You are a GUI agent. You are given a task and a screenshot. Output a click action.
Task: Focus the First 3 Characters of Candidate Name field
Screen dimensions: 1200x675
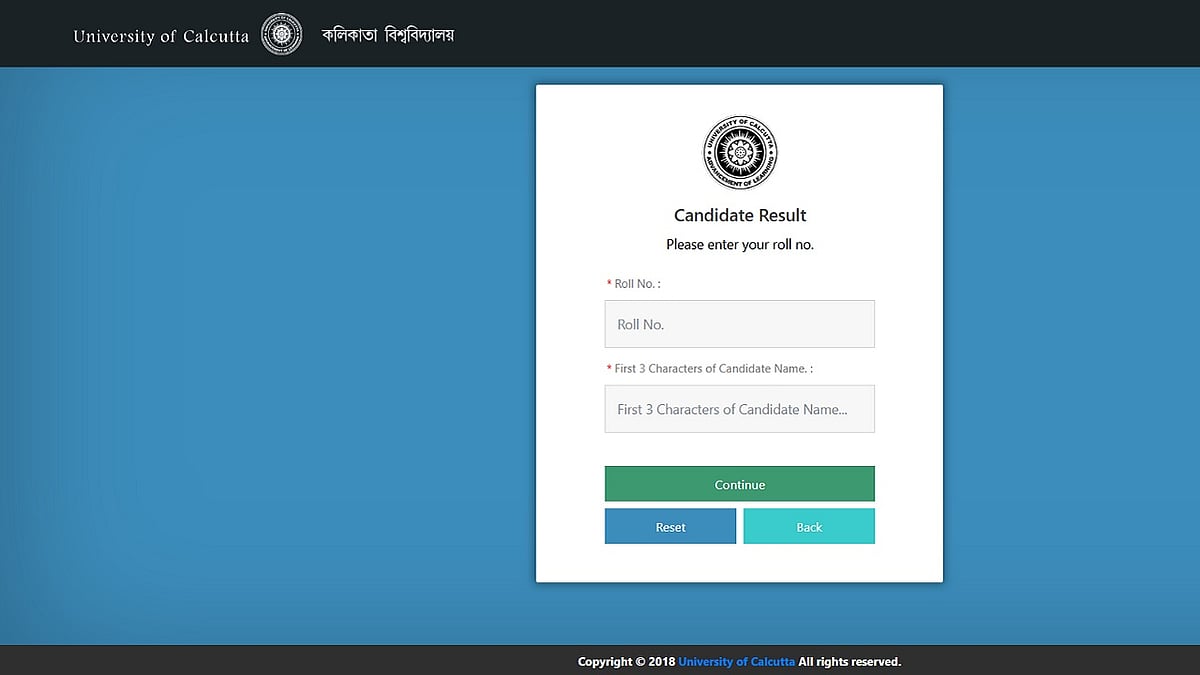tap(740, 409)
